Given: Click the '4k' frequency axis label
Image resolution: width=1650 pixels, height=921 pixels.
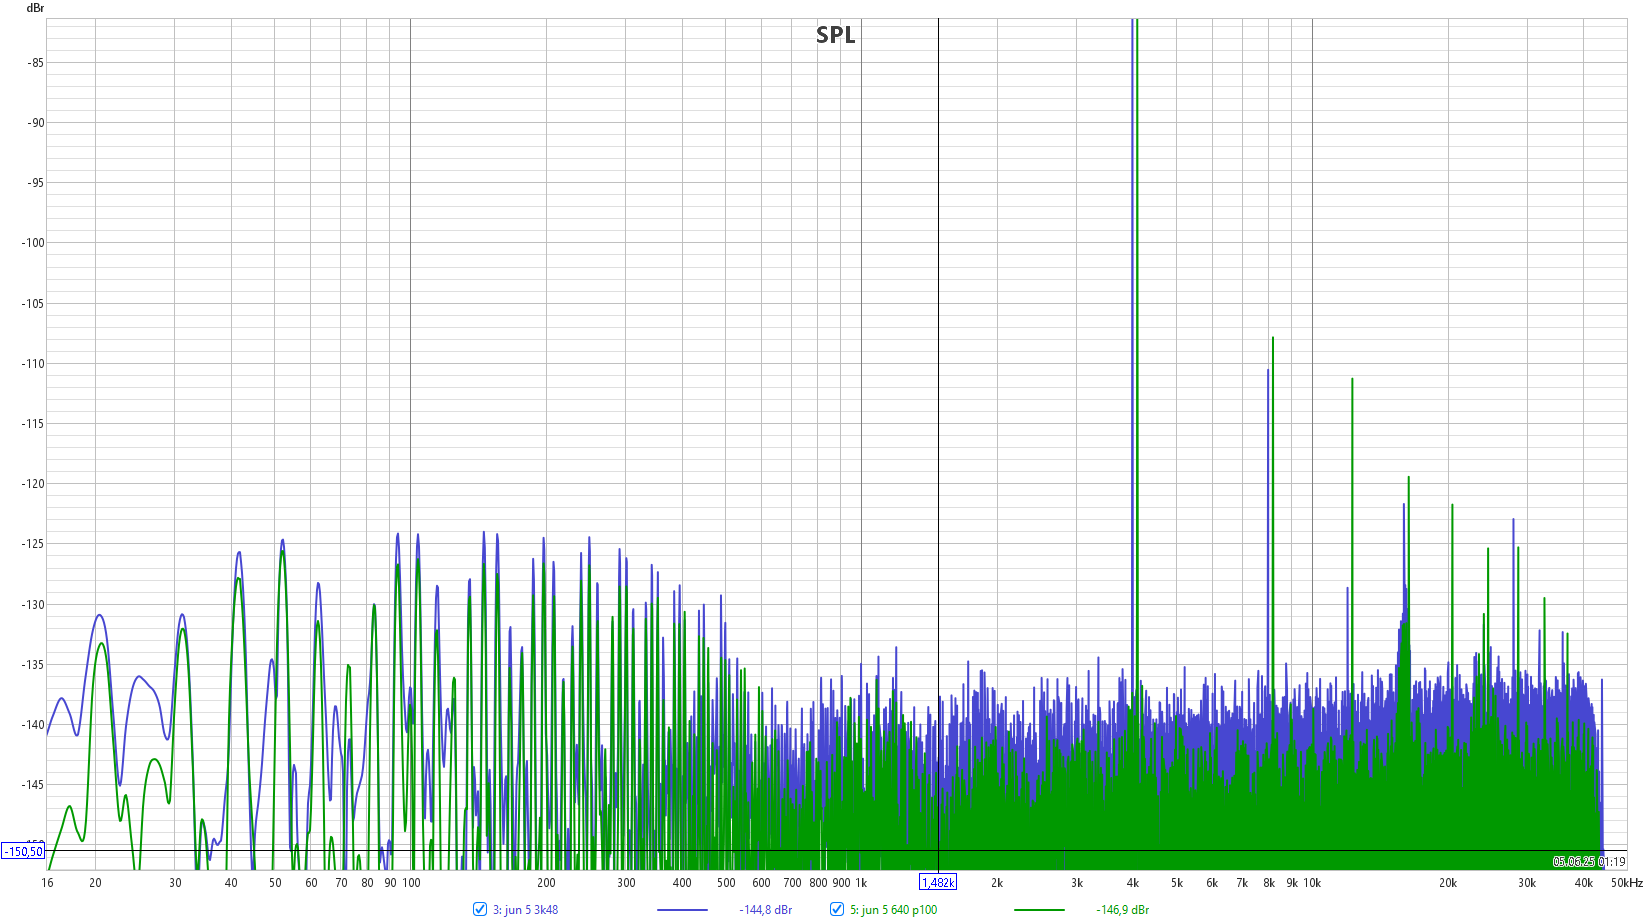Looking at the screenshot, I should point(1133,883).
